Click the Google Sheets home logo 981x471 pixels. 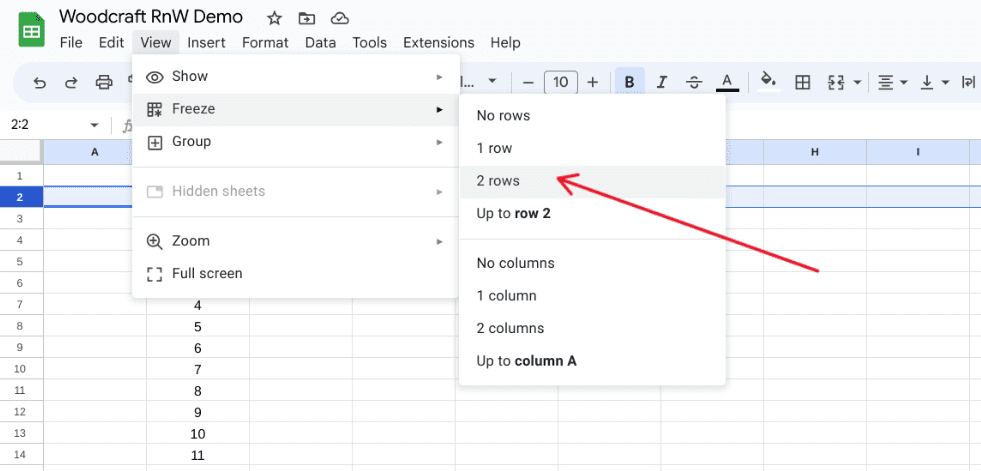[x=29, y=29]
